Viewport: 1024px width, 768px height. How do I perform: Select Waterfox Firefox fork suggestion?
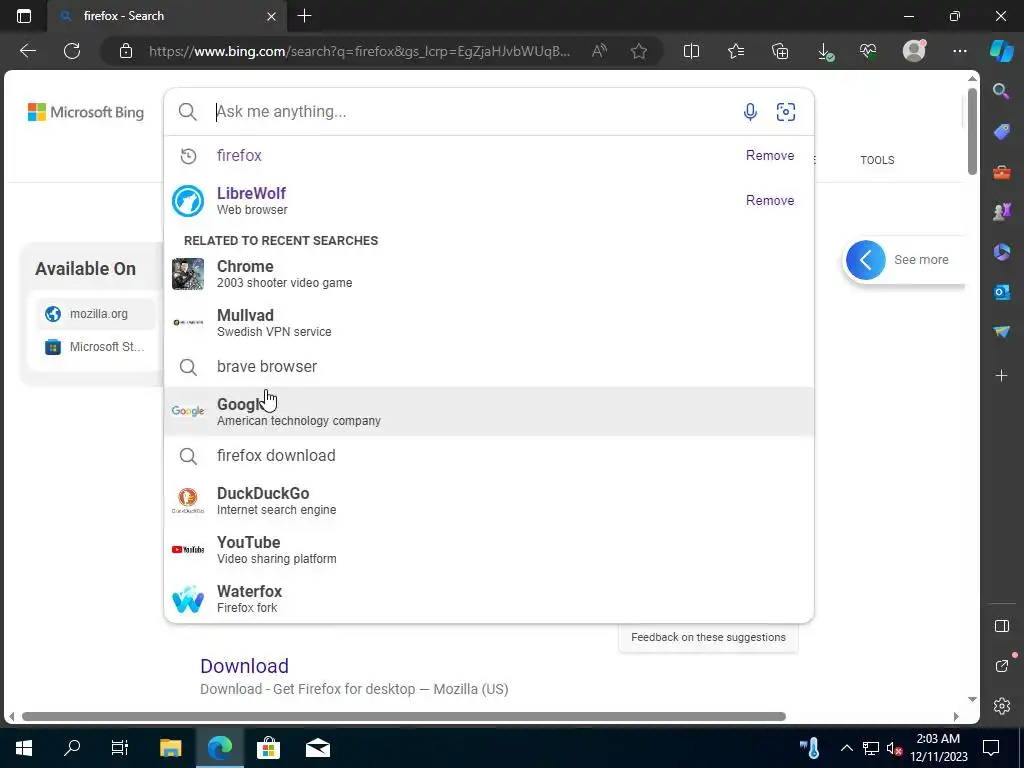point(488,599)
